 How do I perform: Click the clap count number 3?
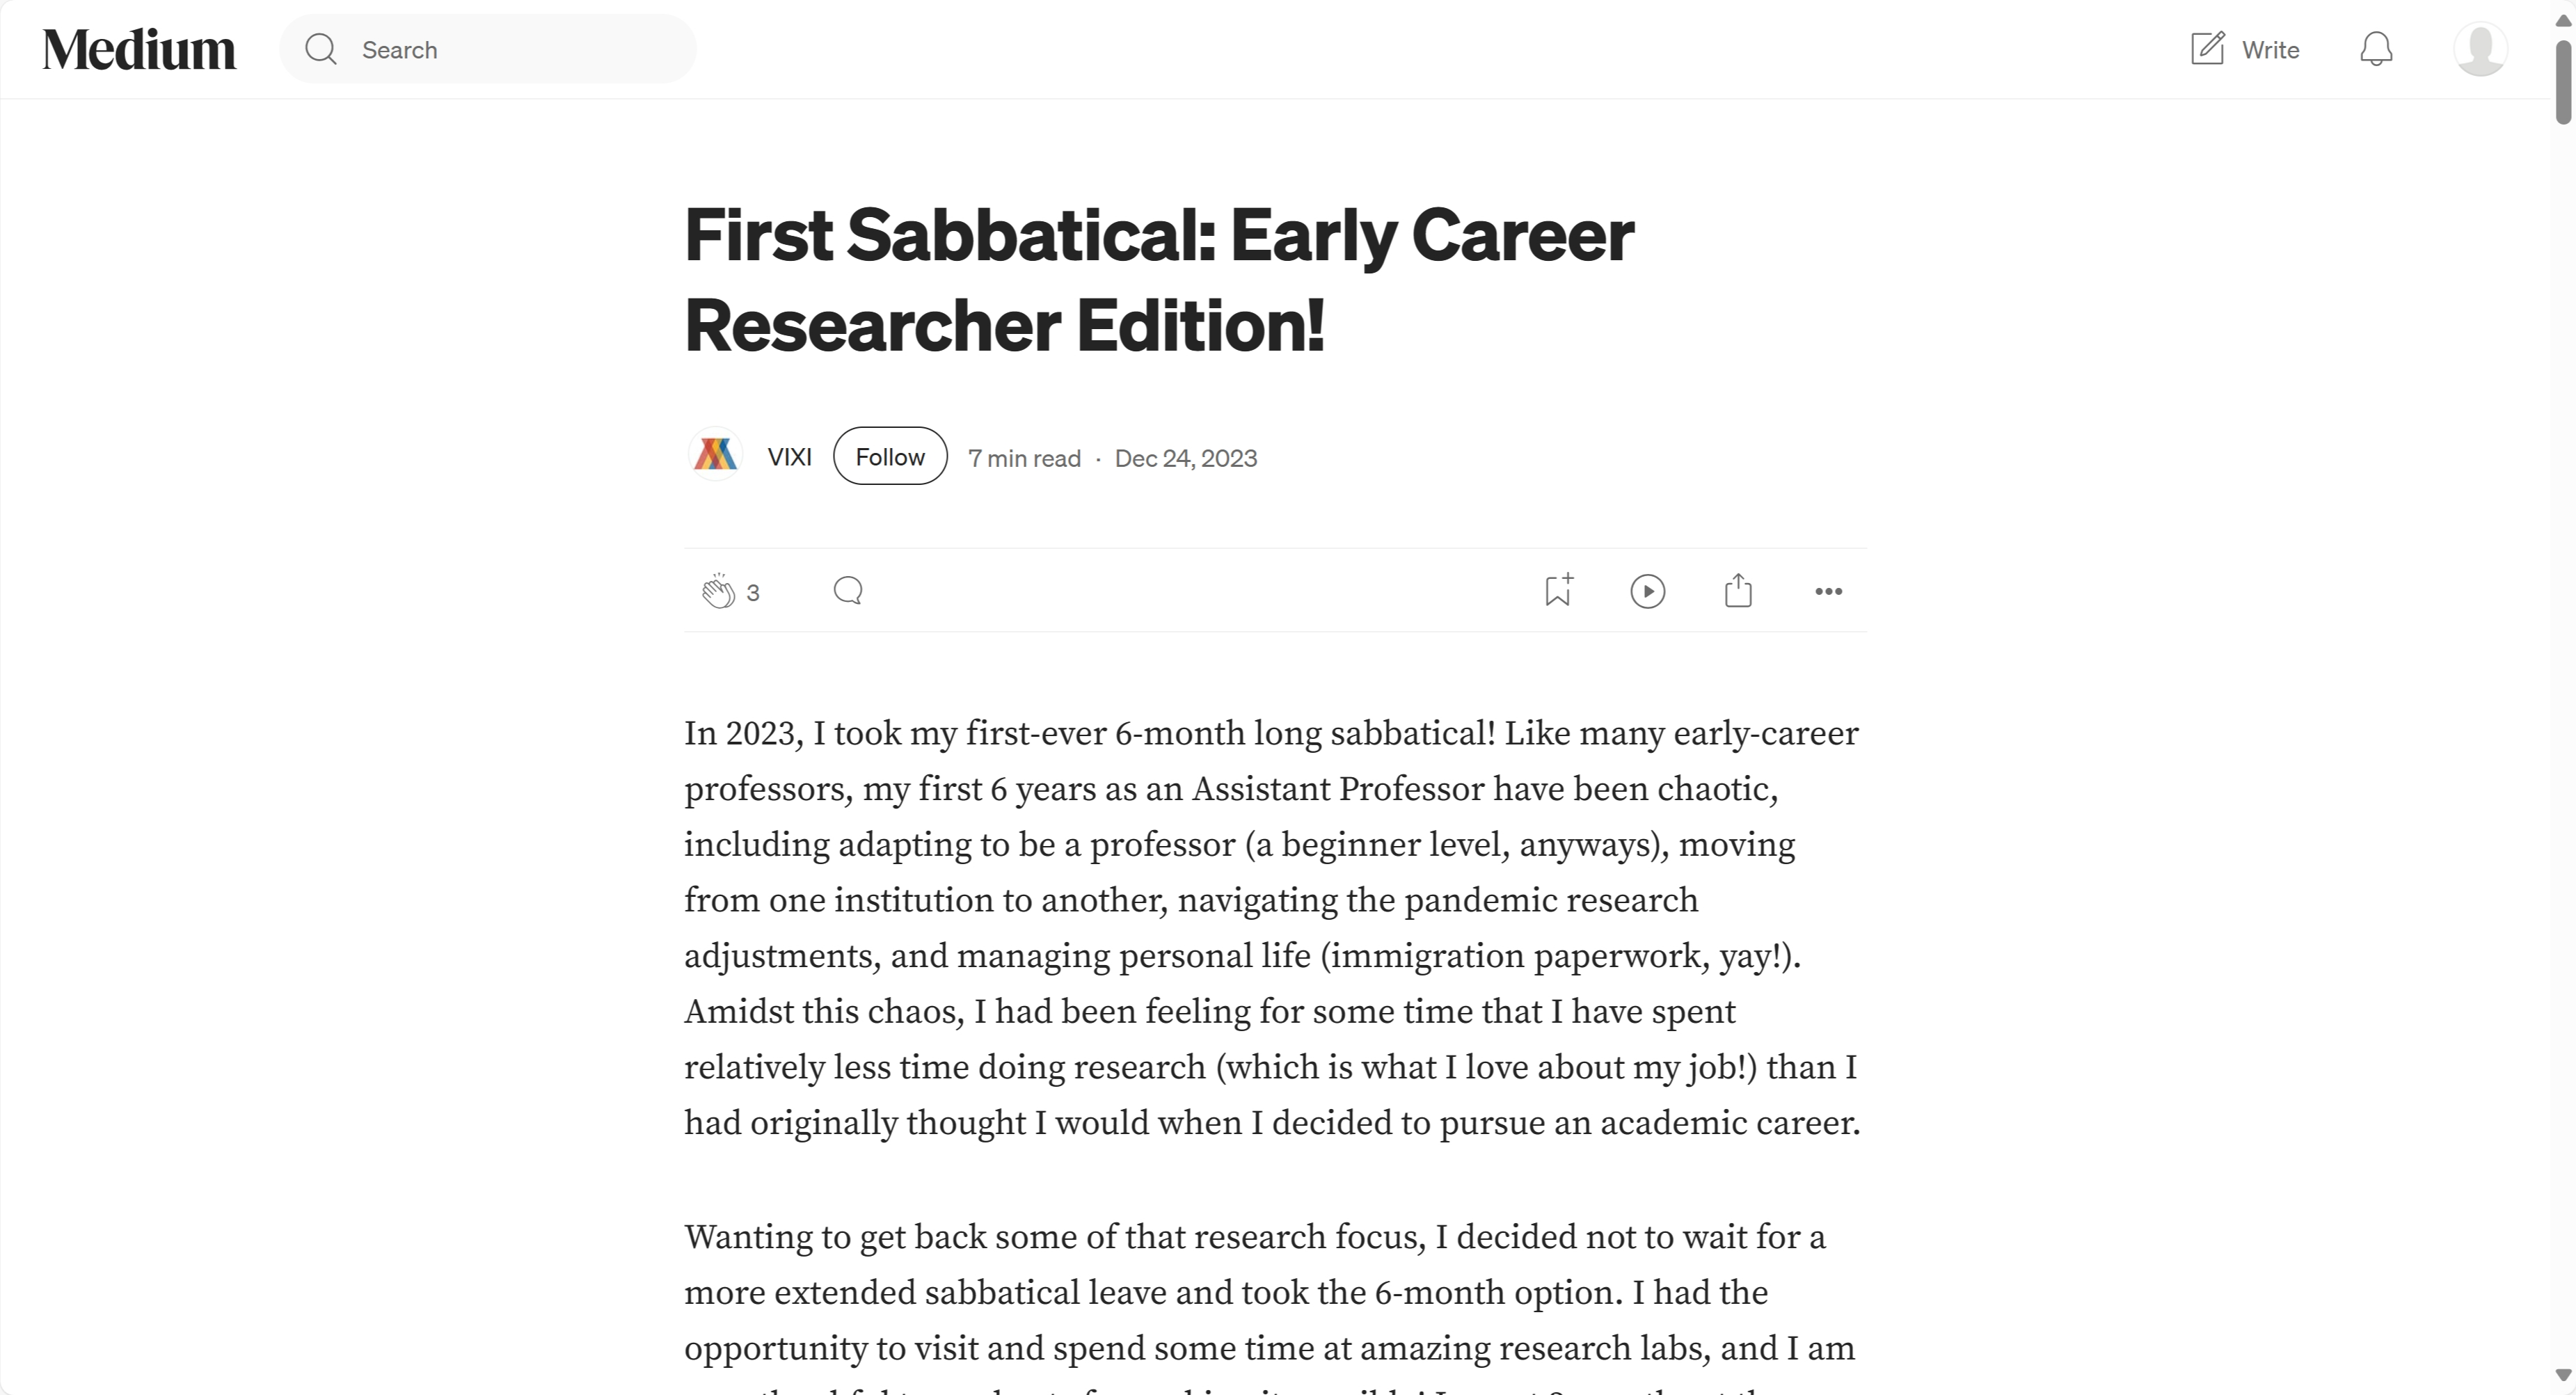coord(753,593)
